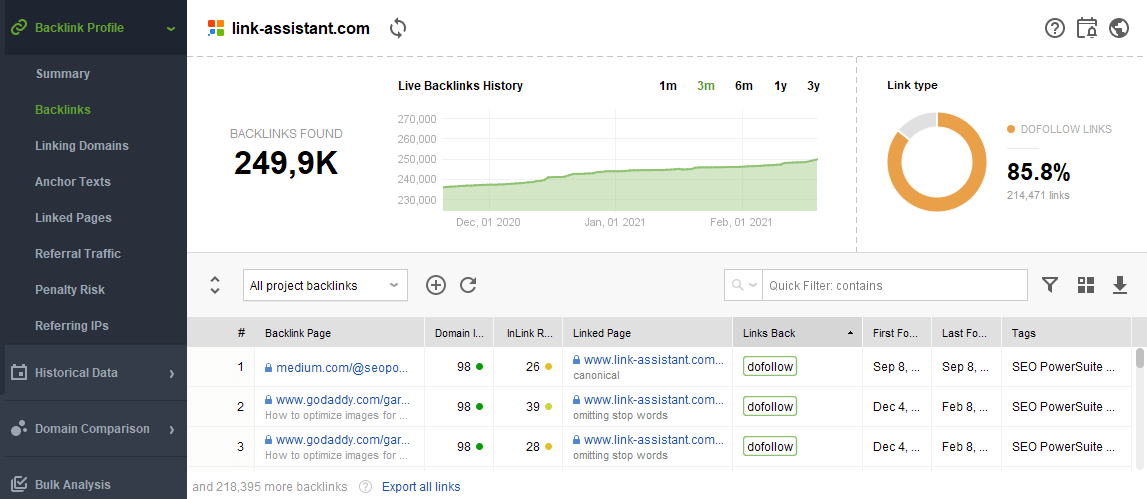Open Referring IPs section
Viewport: 1147px width, 499px height.
click(72, 326)
